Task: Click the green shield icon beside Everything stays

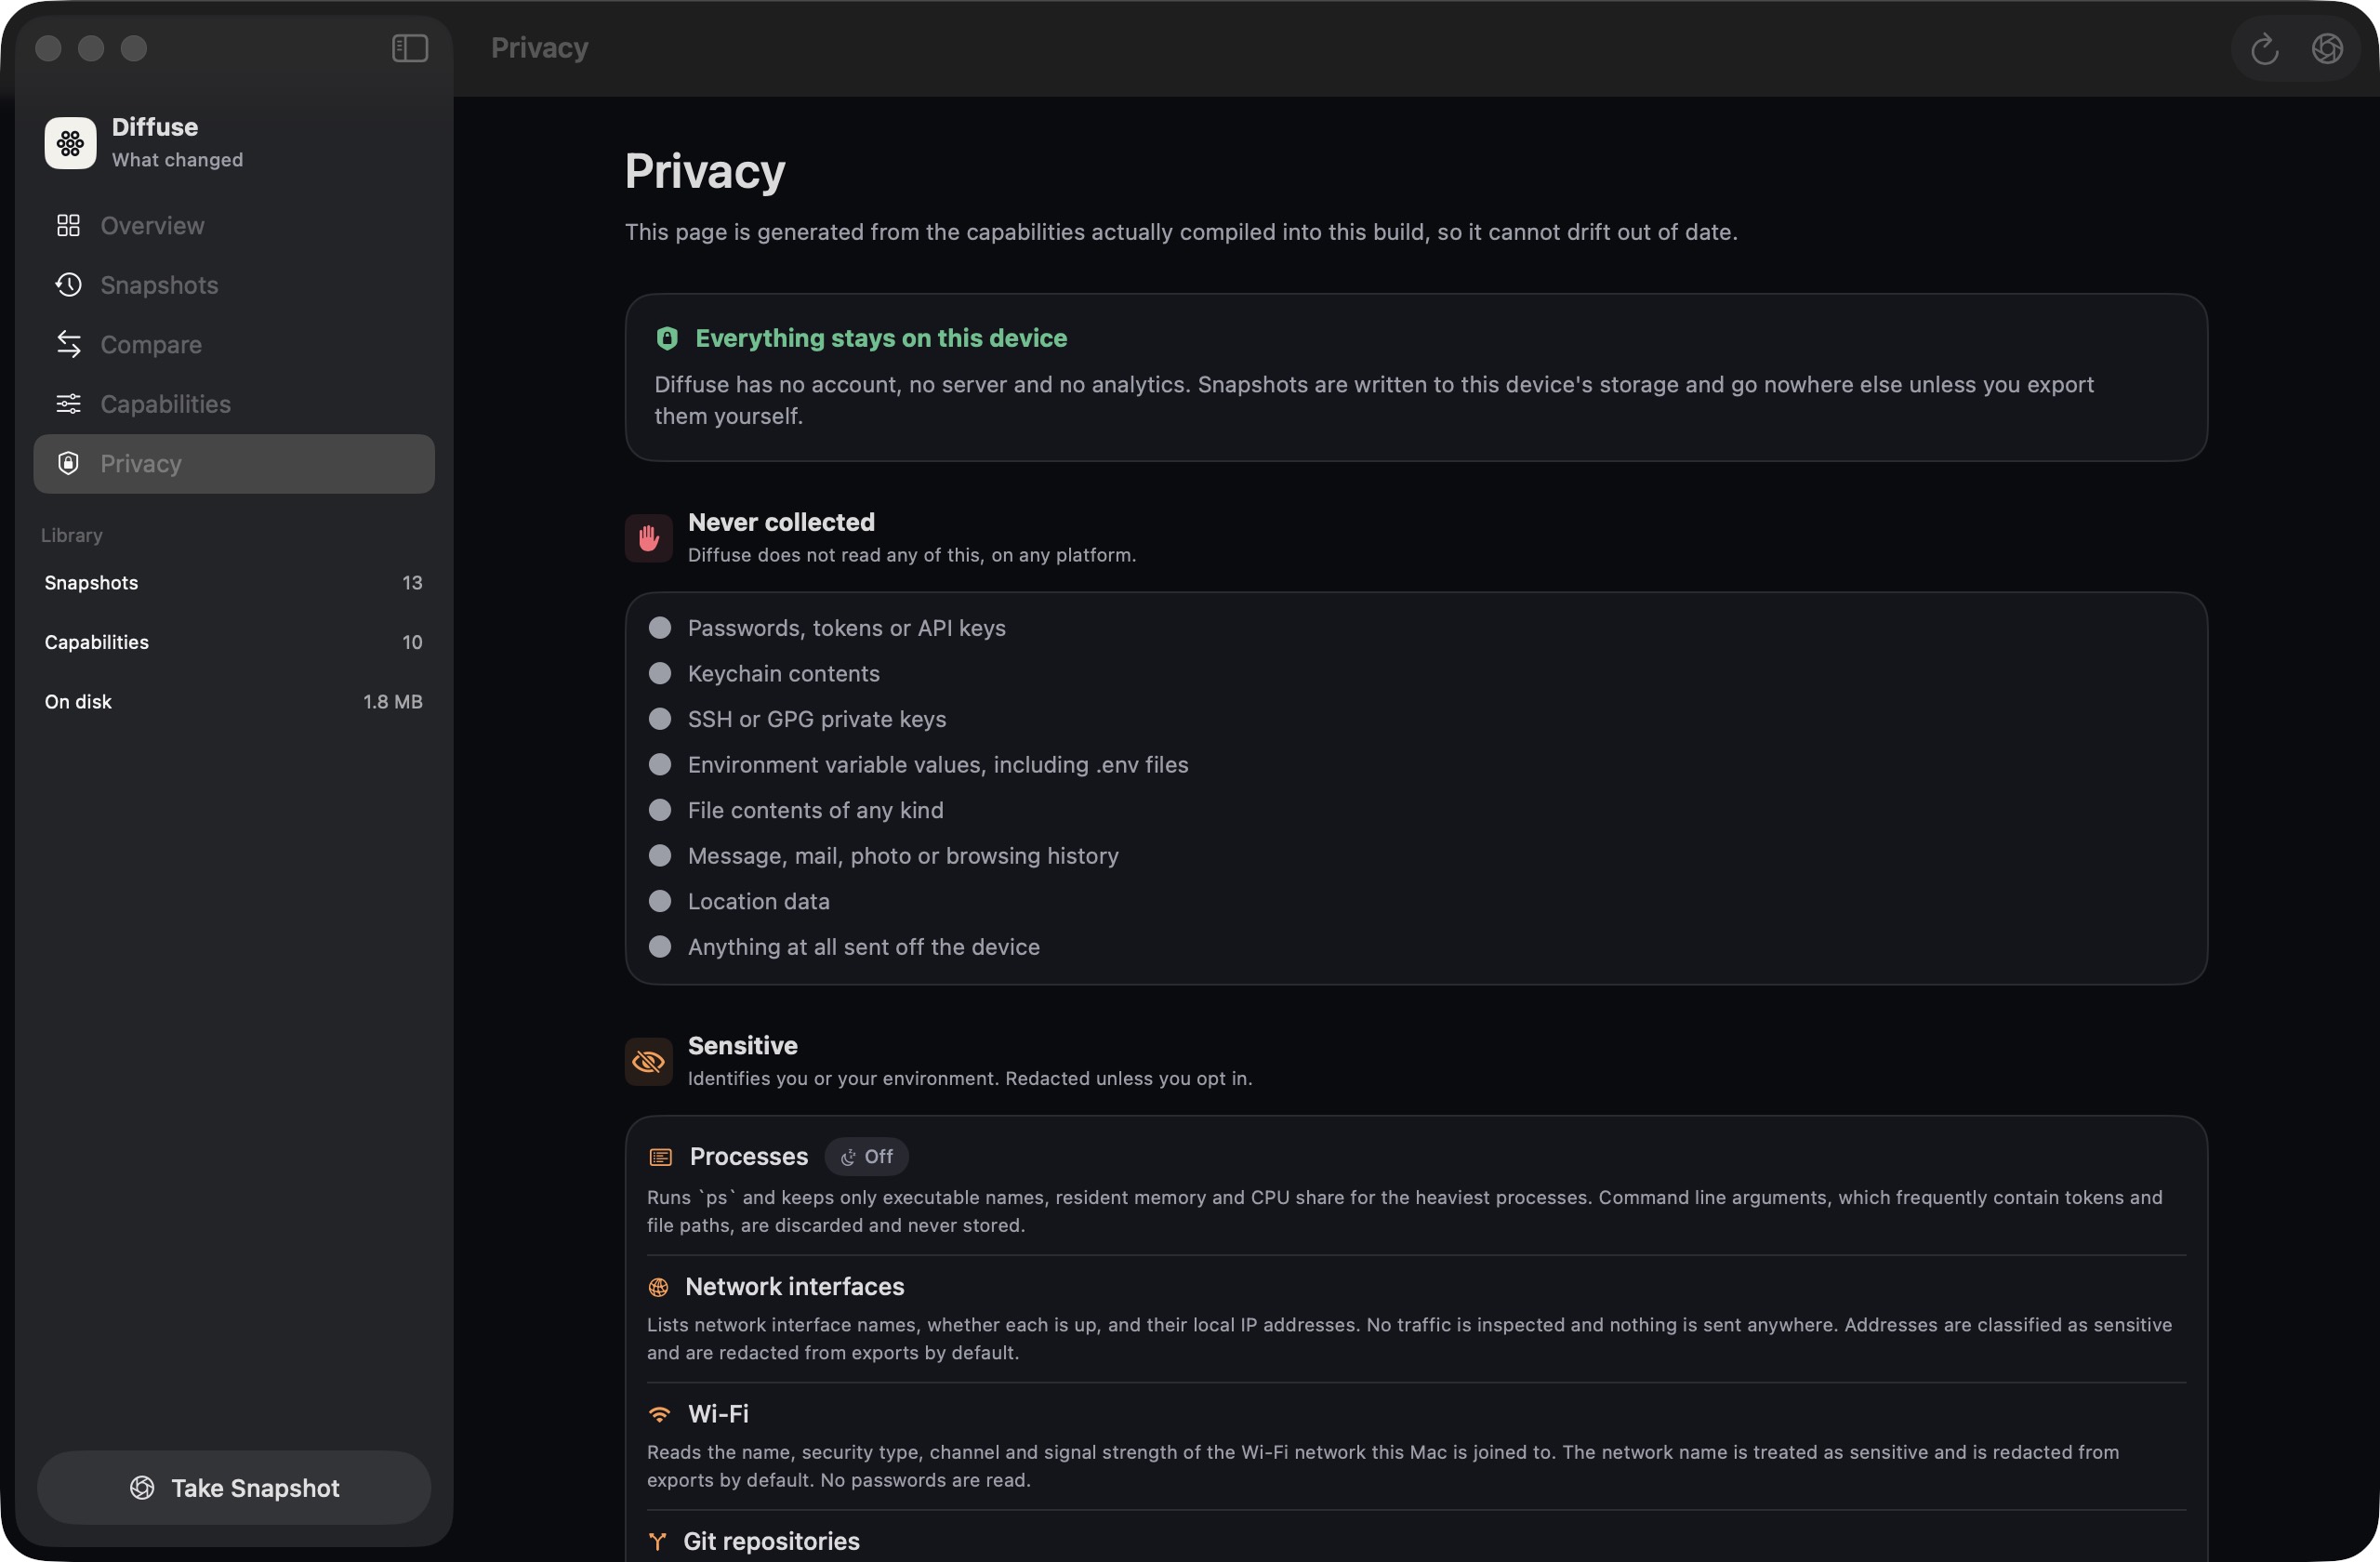Action: [x=667, y=339]
